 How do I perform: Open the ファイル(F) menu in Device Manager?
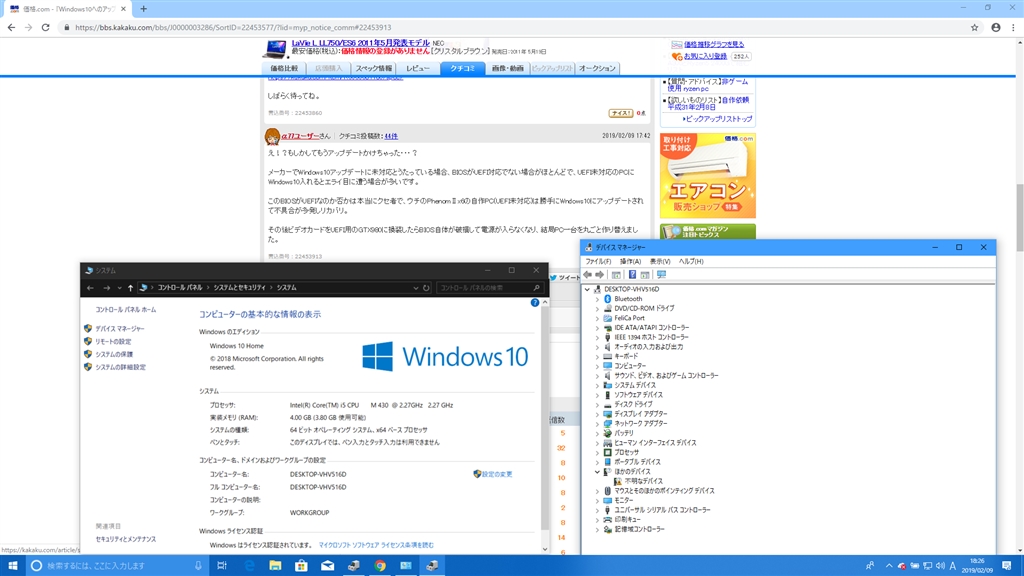click(598, 261)
